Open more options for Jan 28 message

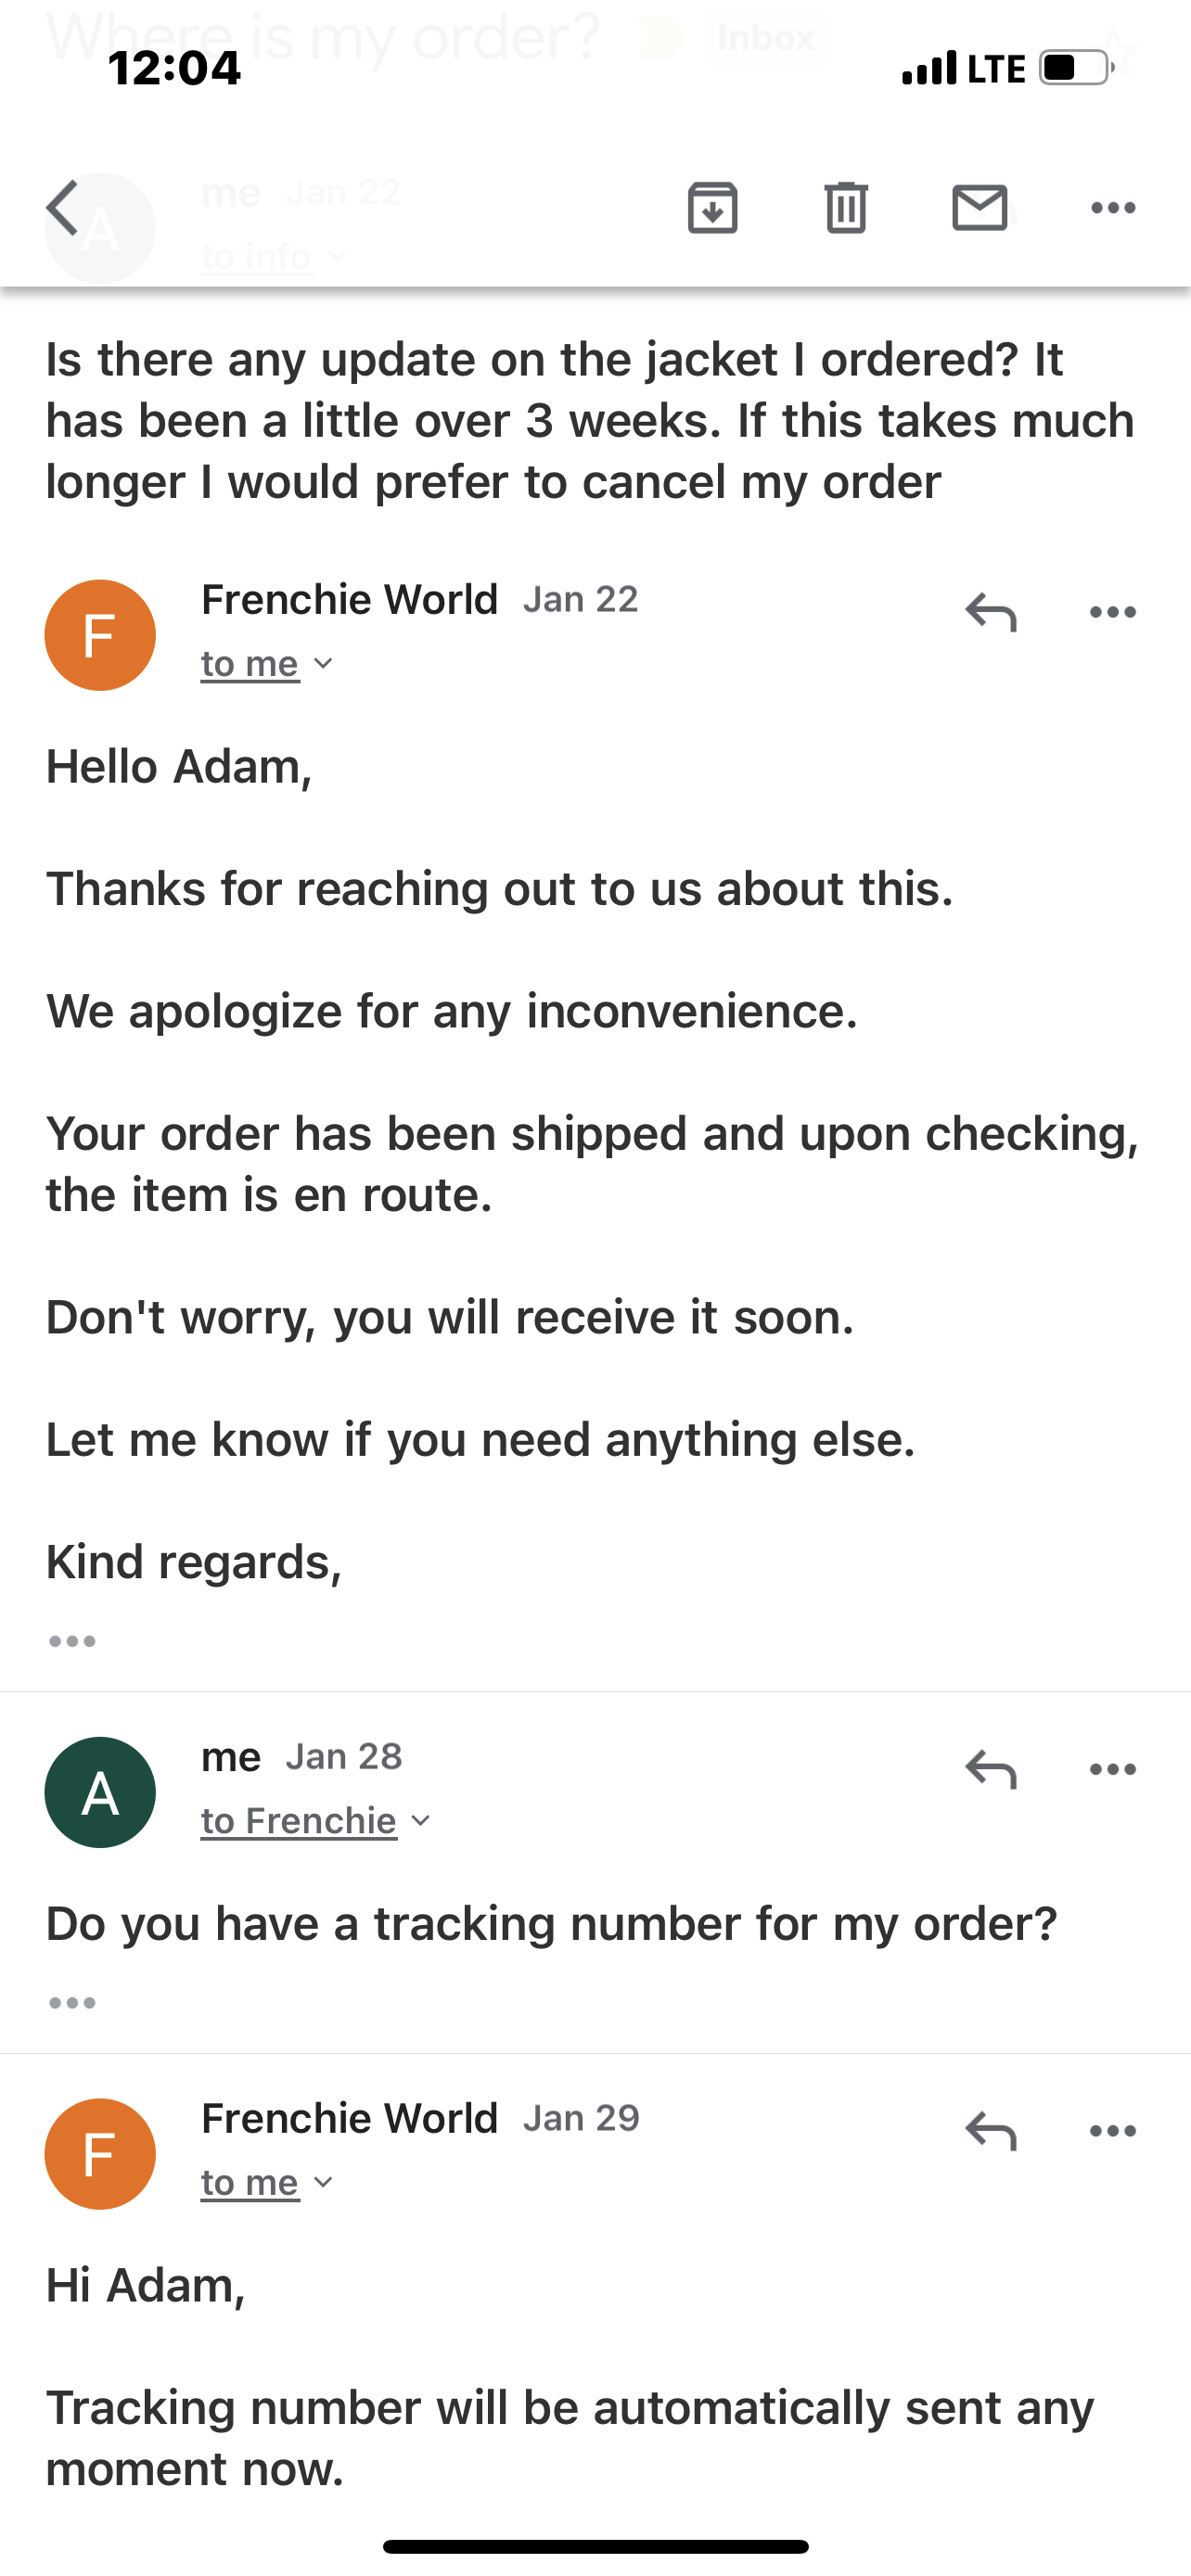pos(1112,1769)
